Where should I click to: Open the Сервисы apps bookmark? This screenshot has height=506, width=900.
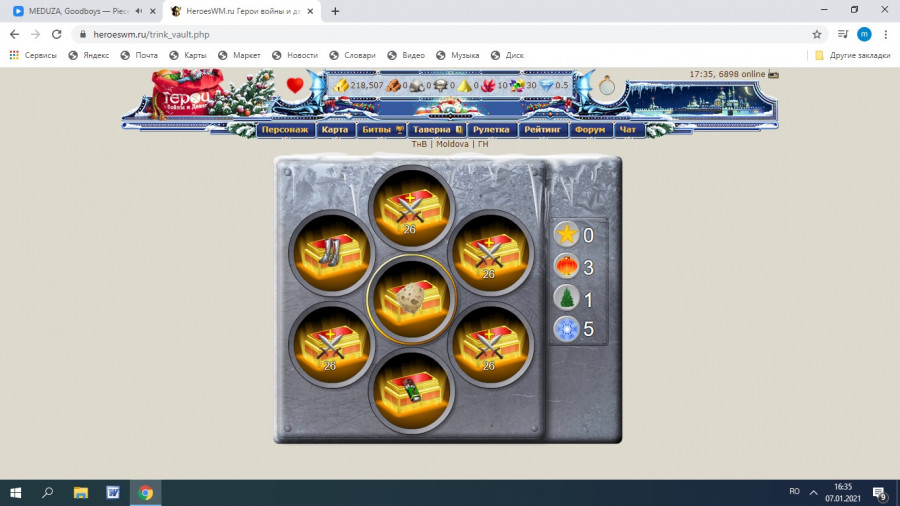(x=33, y=55)
